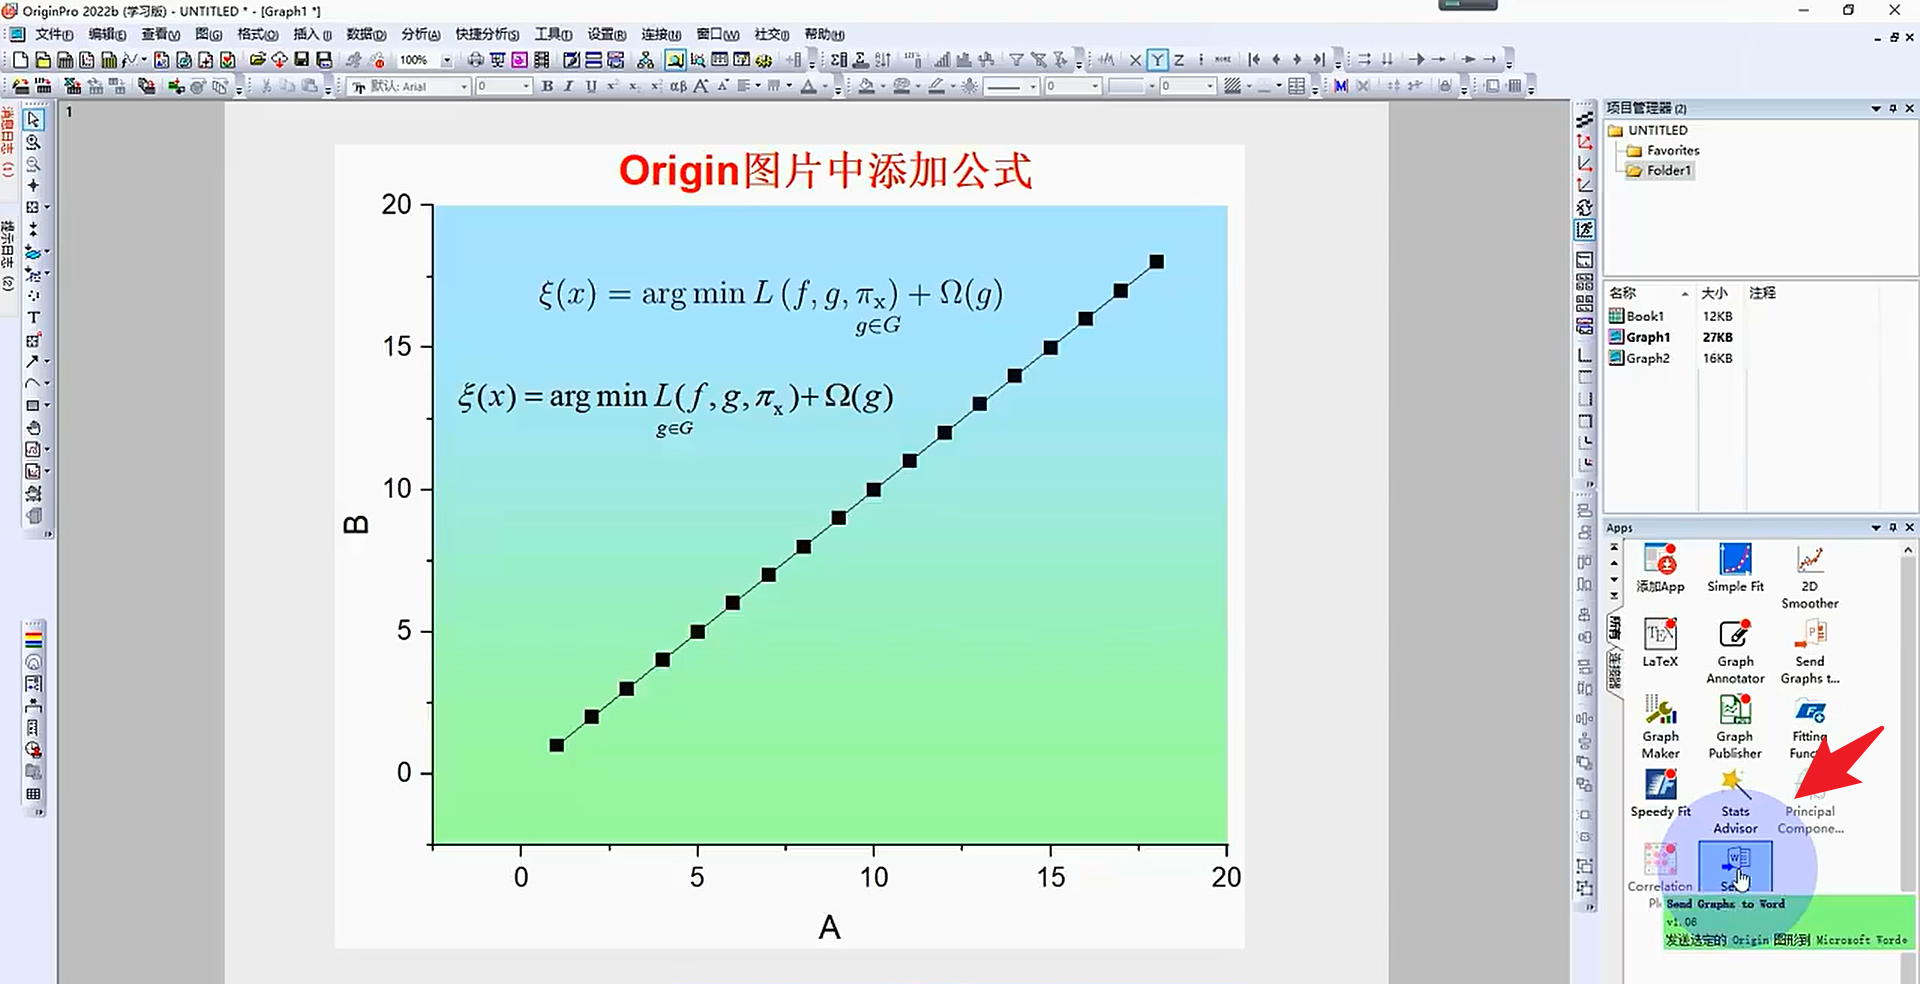Sort by 名称 name column header
Screen dimensions: 1920x984
coord(1649,293)
